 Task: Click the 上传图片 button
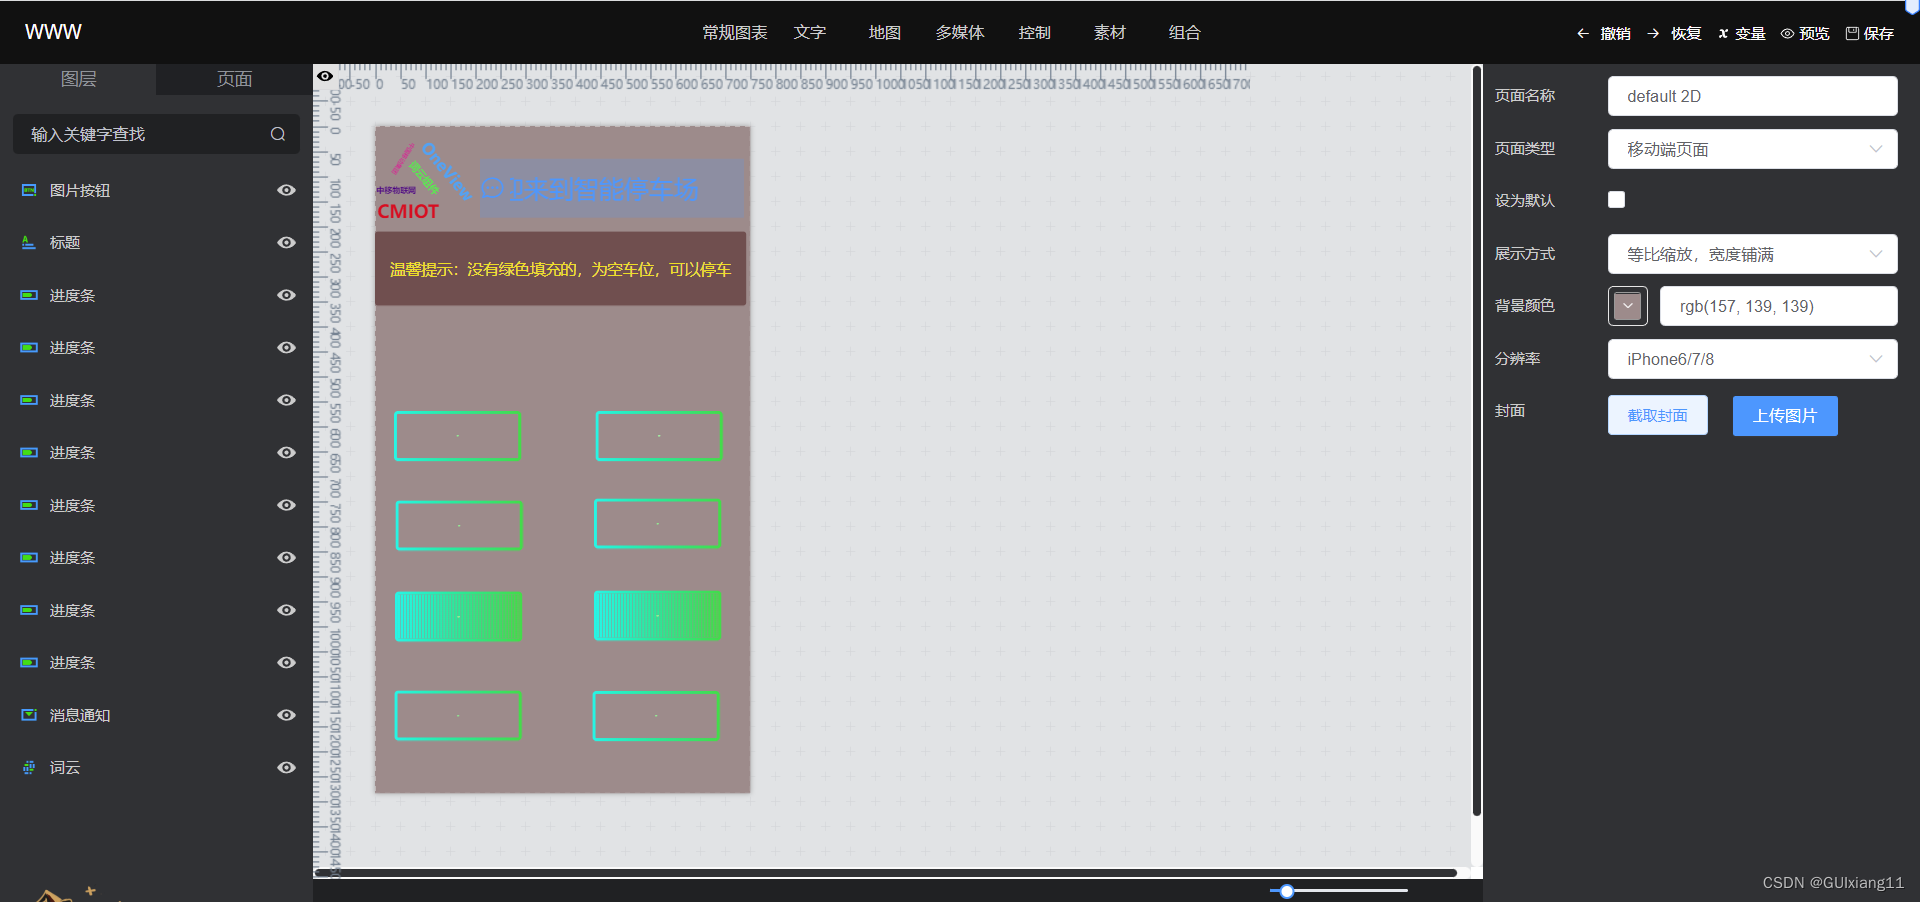pyautogui.click(x=1785, y=415)
